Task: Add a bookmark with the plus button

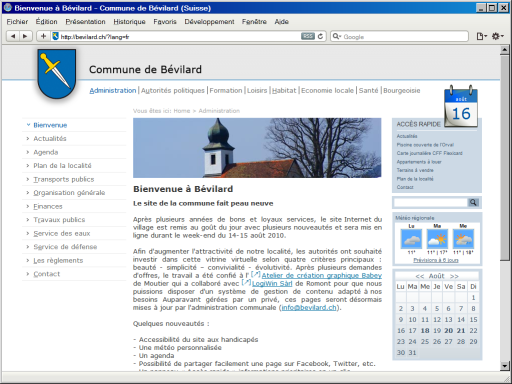Action: 43,36
